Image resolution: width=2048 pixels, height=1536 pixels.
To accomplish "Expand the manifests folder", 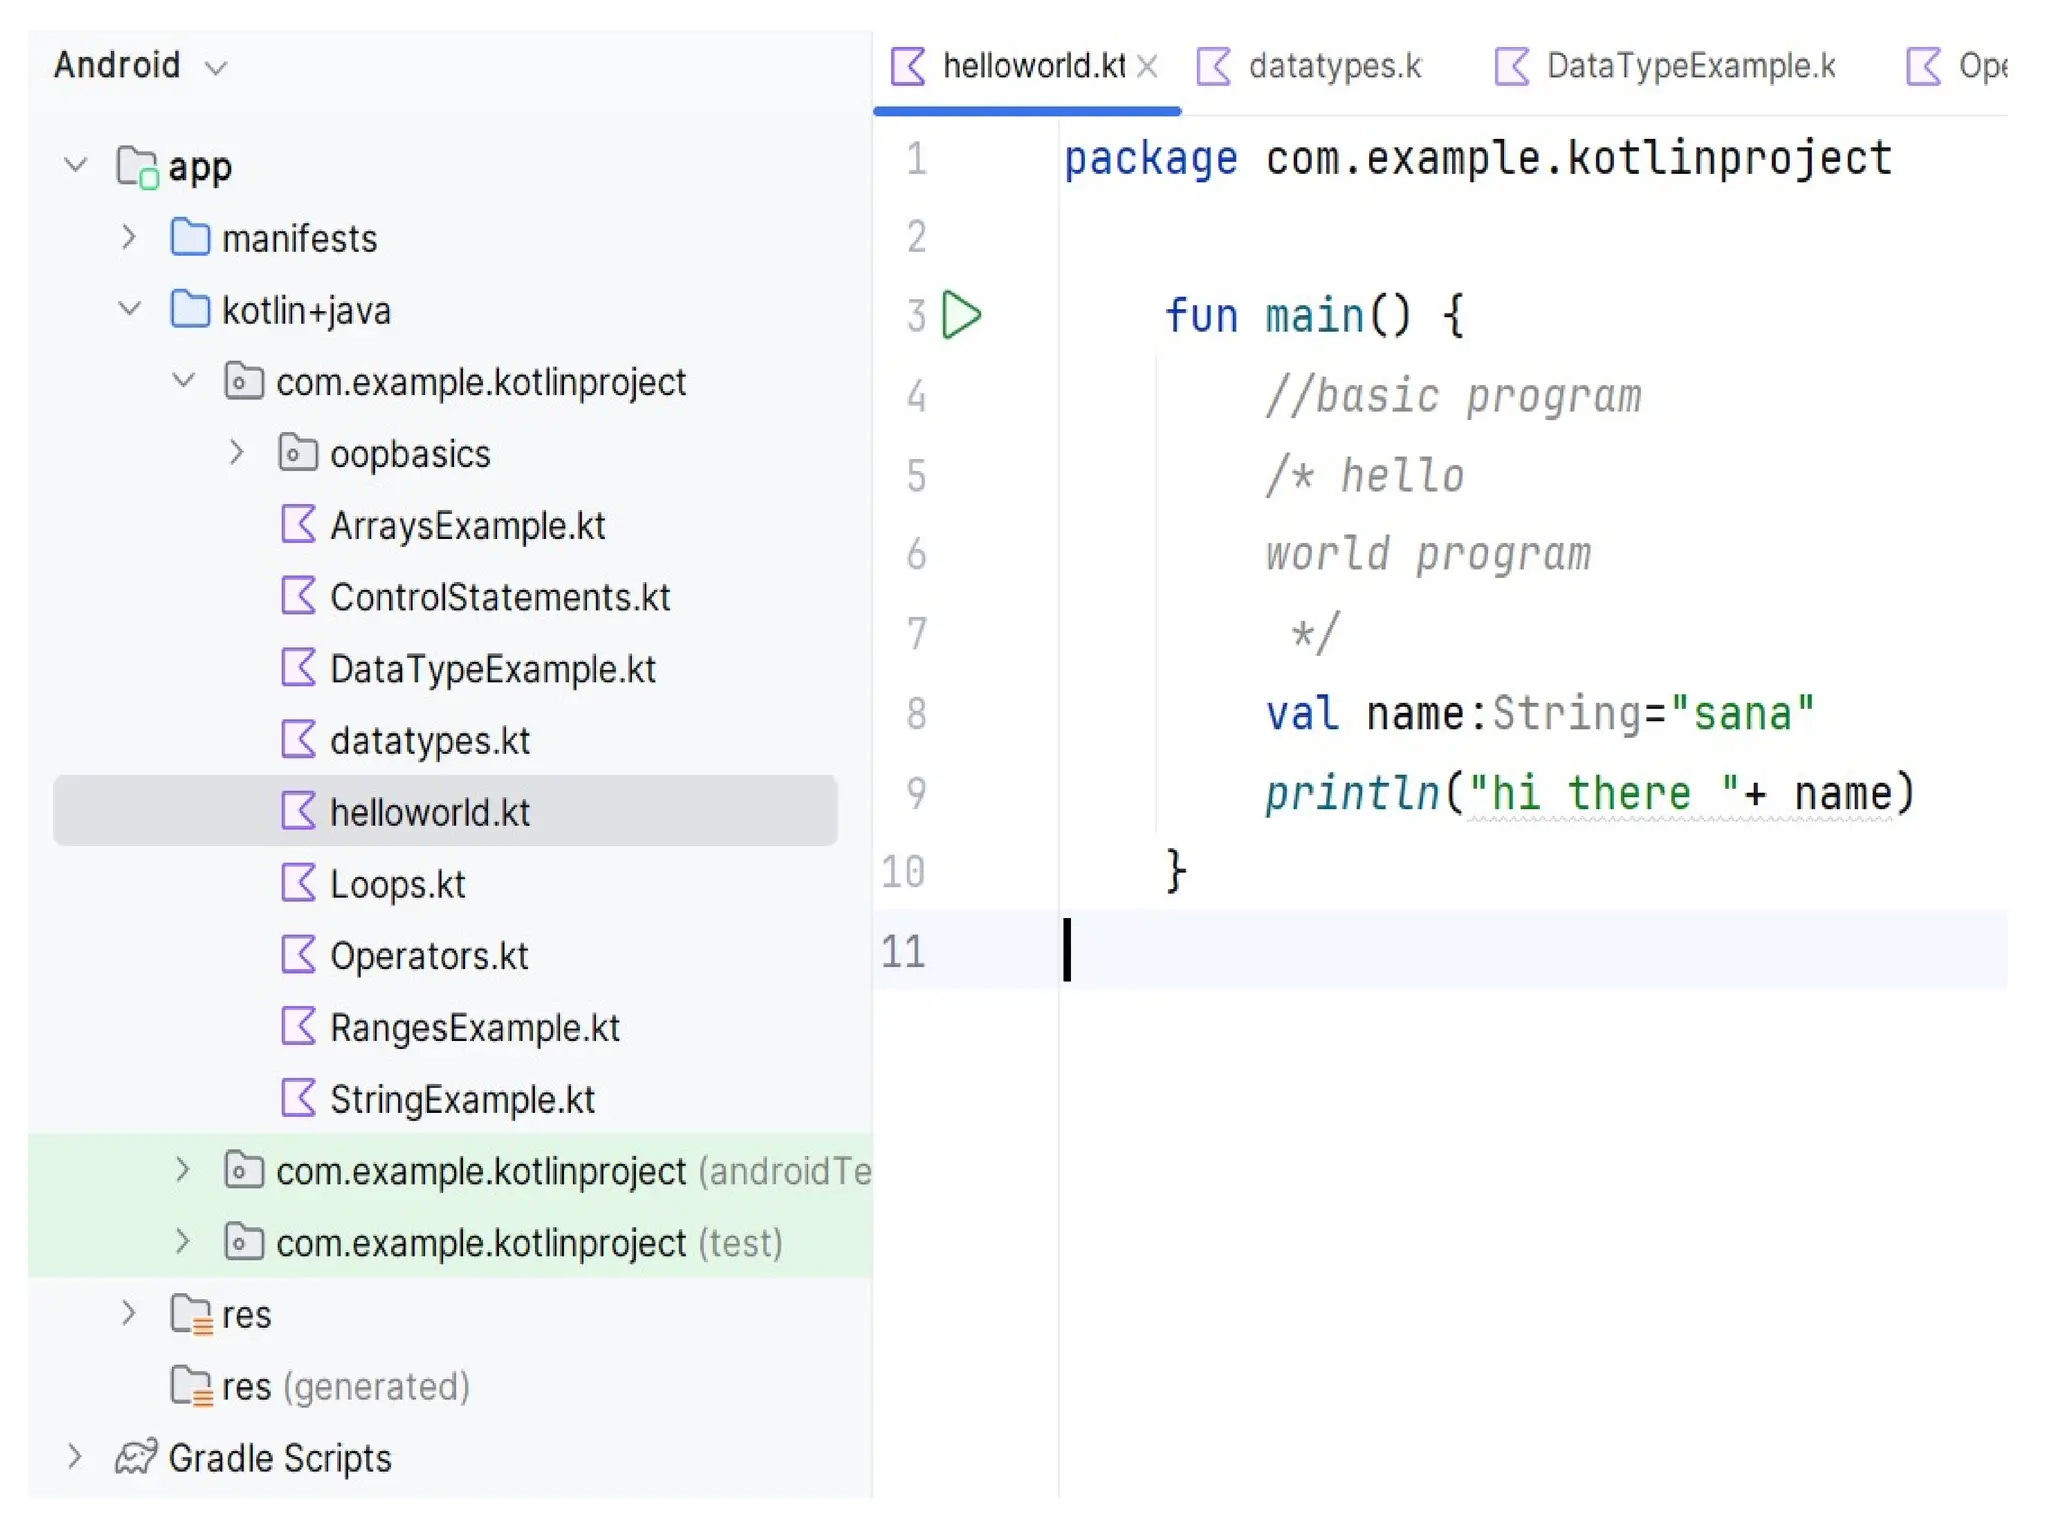I will pos(129,238).
